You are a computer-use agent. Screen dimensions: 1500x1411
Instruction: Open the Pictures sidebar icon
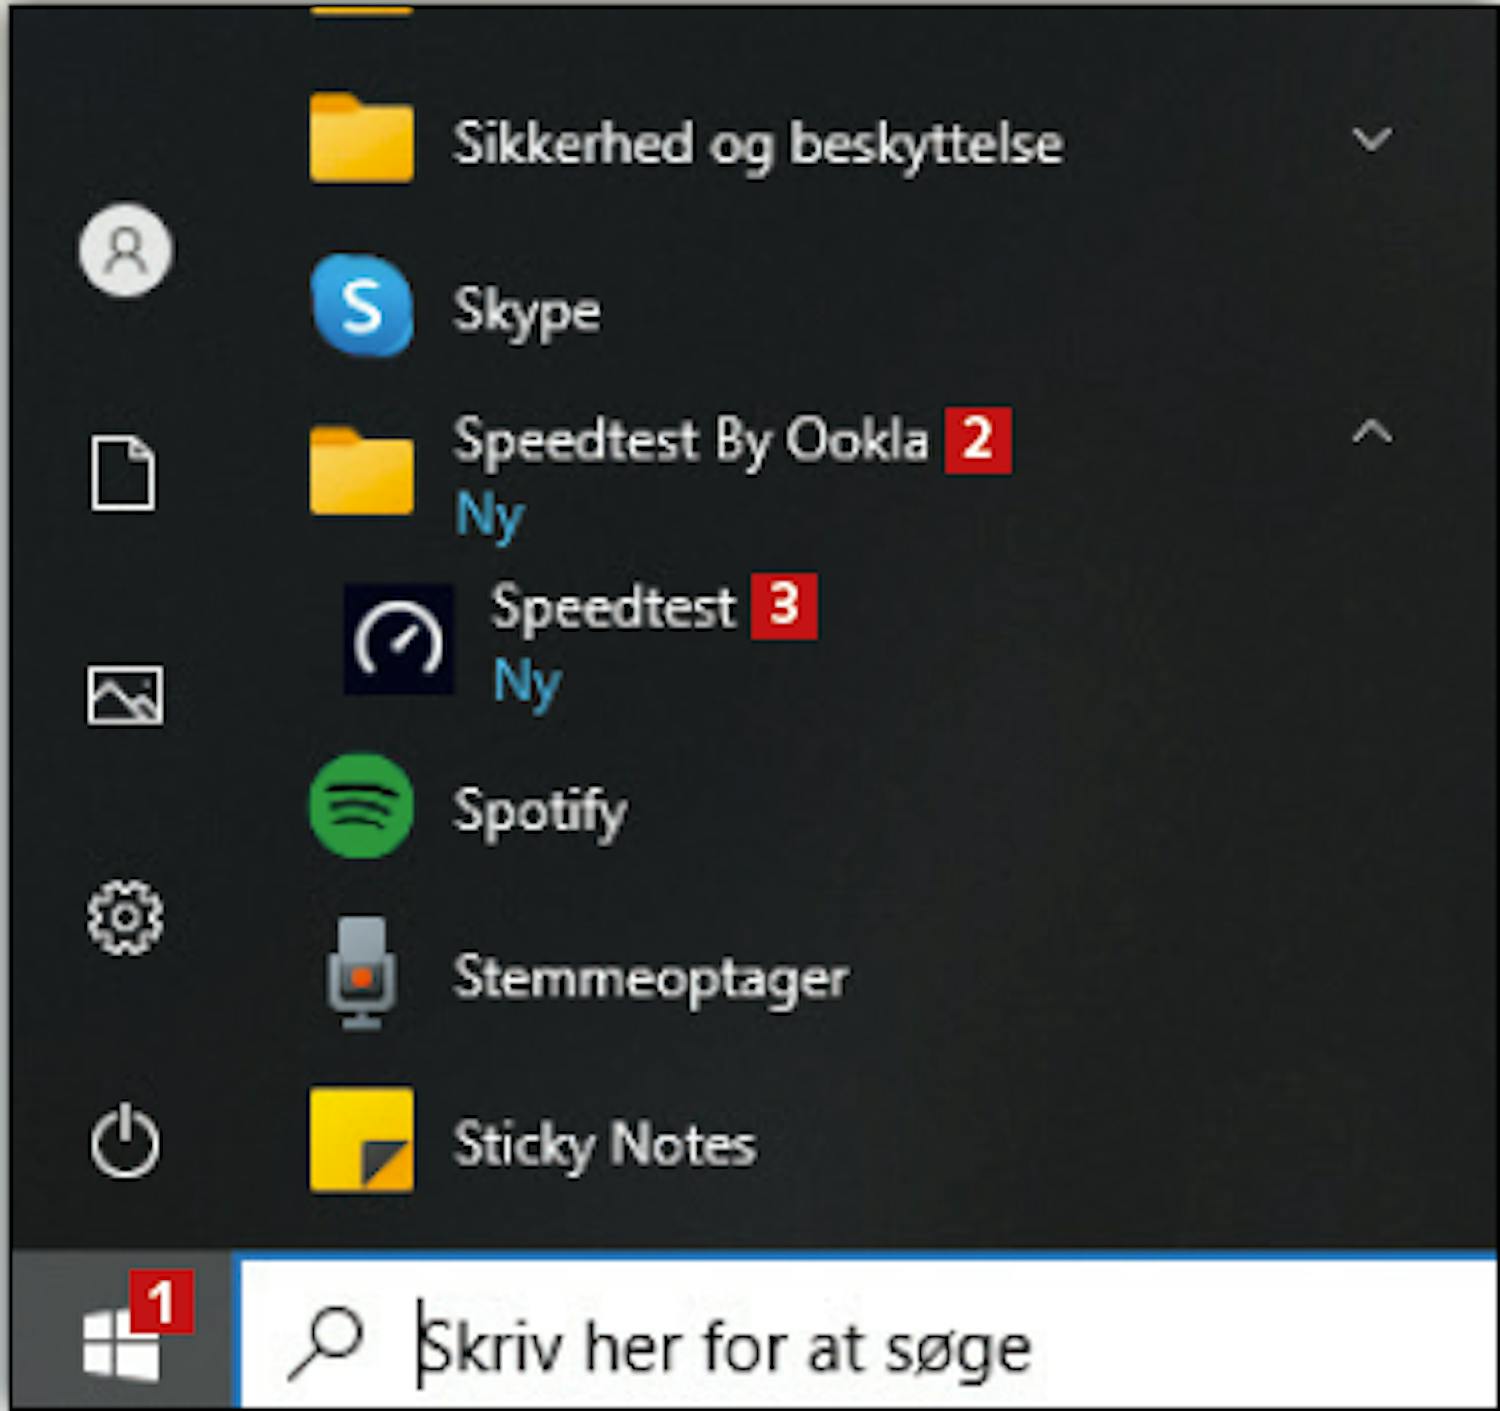[x=125, y=695]
